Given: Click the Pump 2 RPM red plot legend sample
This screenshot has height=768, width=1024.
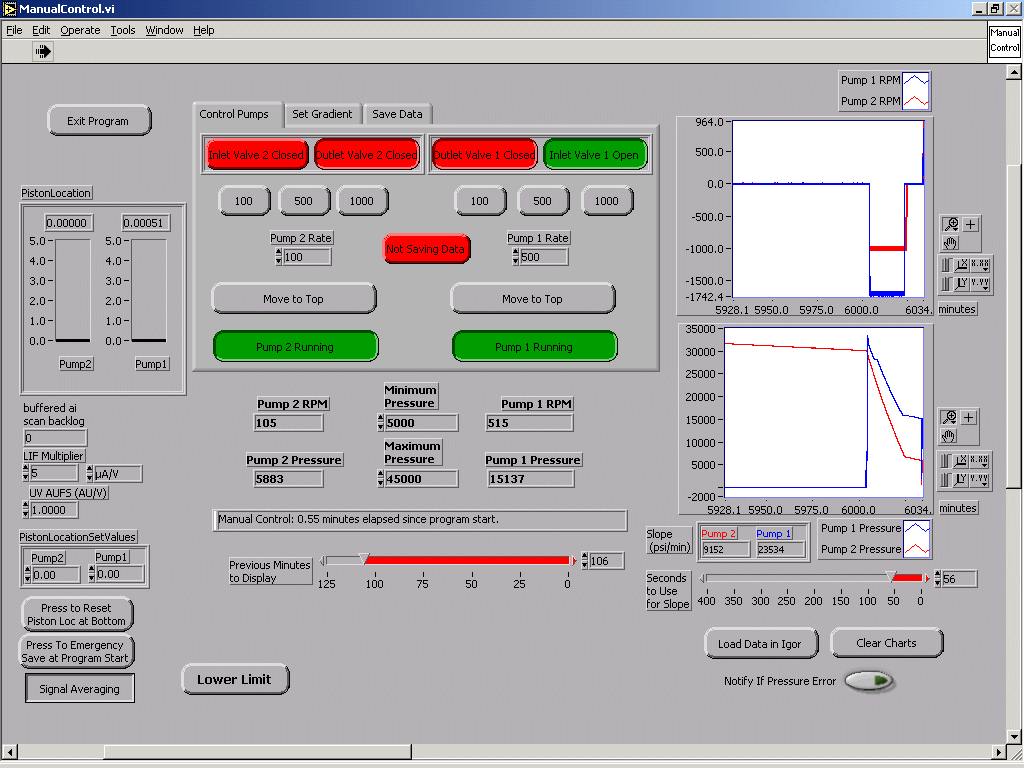Looking at the screenshot, I should (x=916, y=101).
